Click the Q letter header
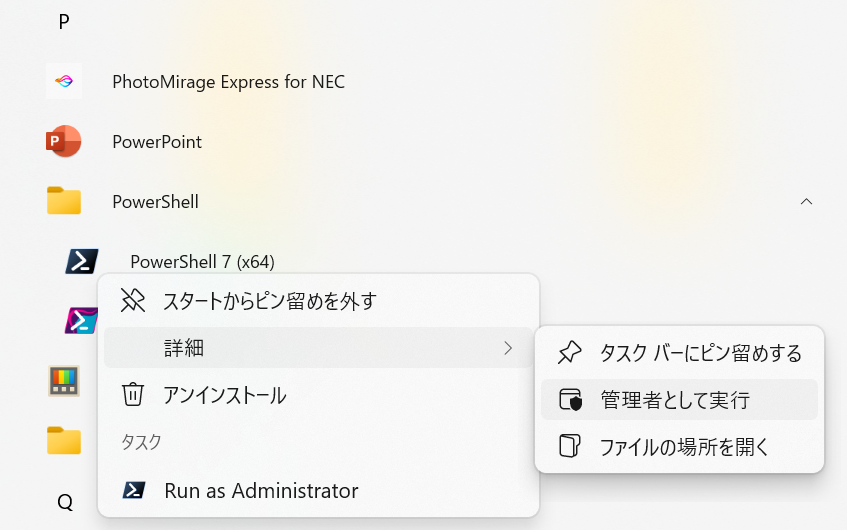This screenshot has width=847, height=530. [65, 502]
